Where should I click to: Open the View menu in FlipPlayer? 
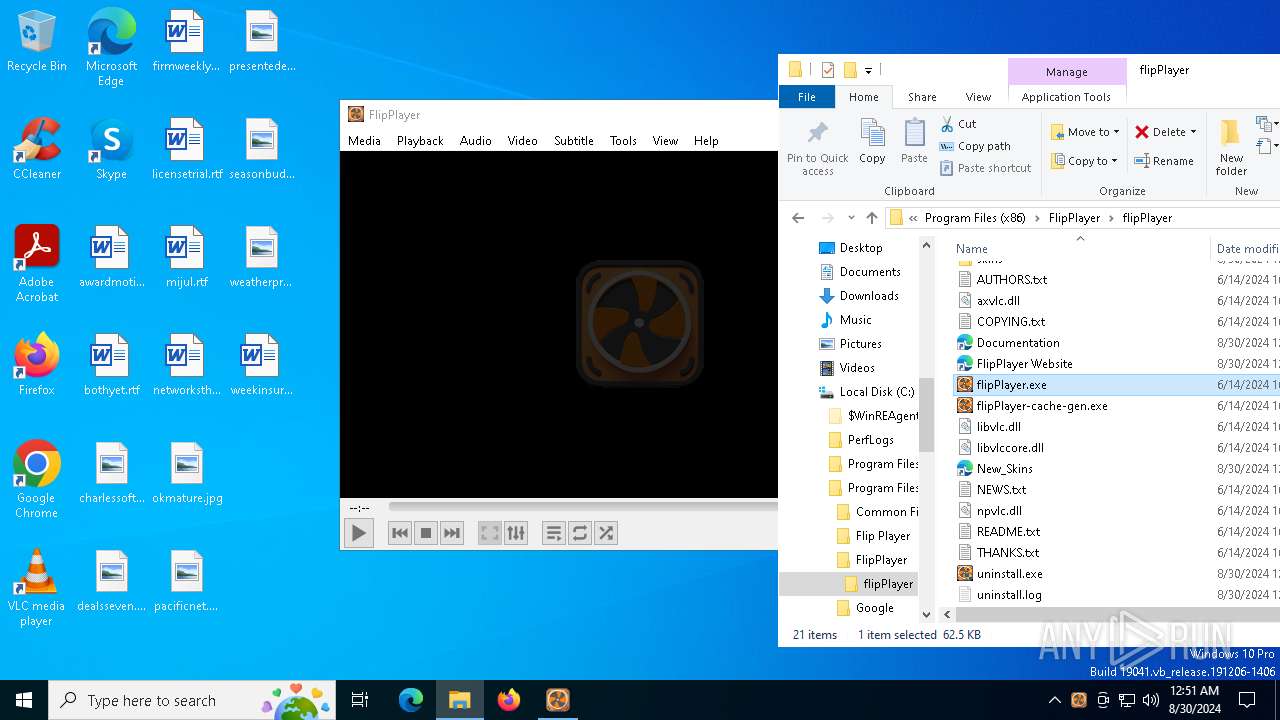pyautogui.click(x=665, y=141)
